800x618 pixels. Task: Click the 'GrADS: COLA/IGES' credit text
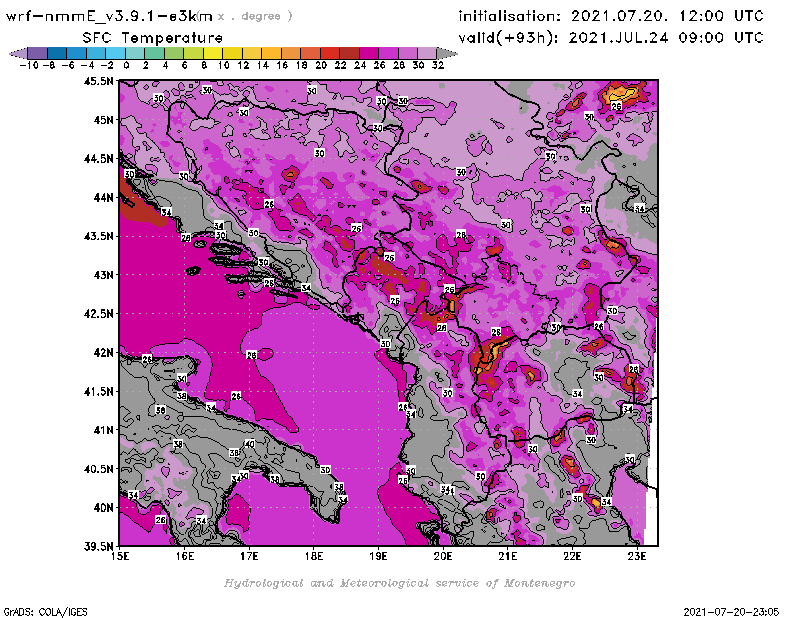(x=45, y=612)
